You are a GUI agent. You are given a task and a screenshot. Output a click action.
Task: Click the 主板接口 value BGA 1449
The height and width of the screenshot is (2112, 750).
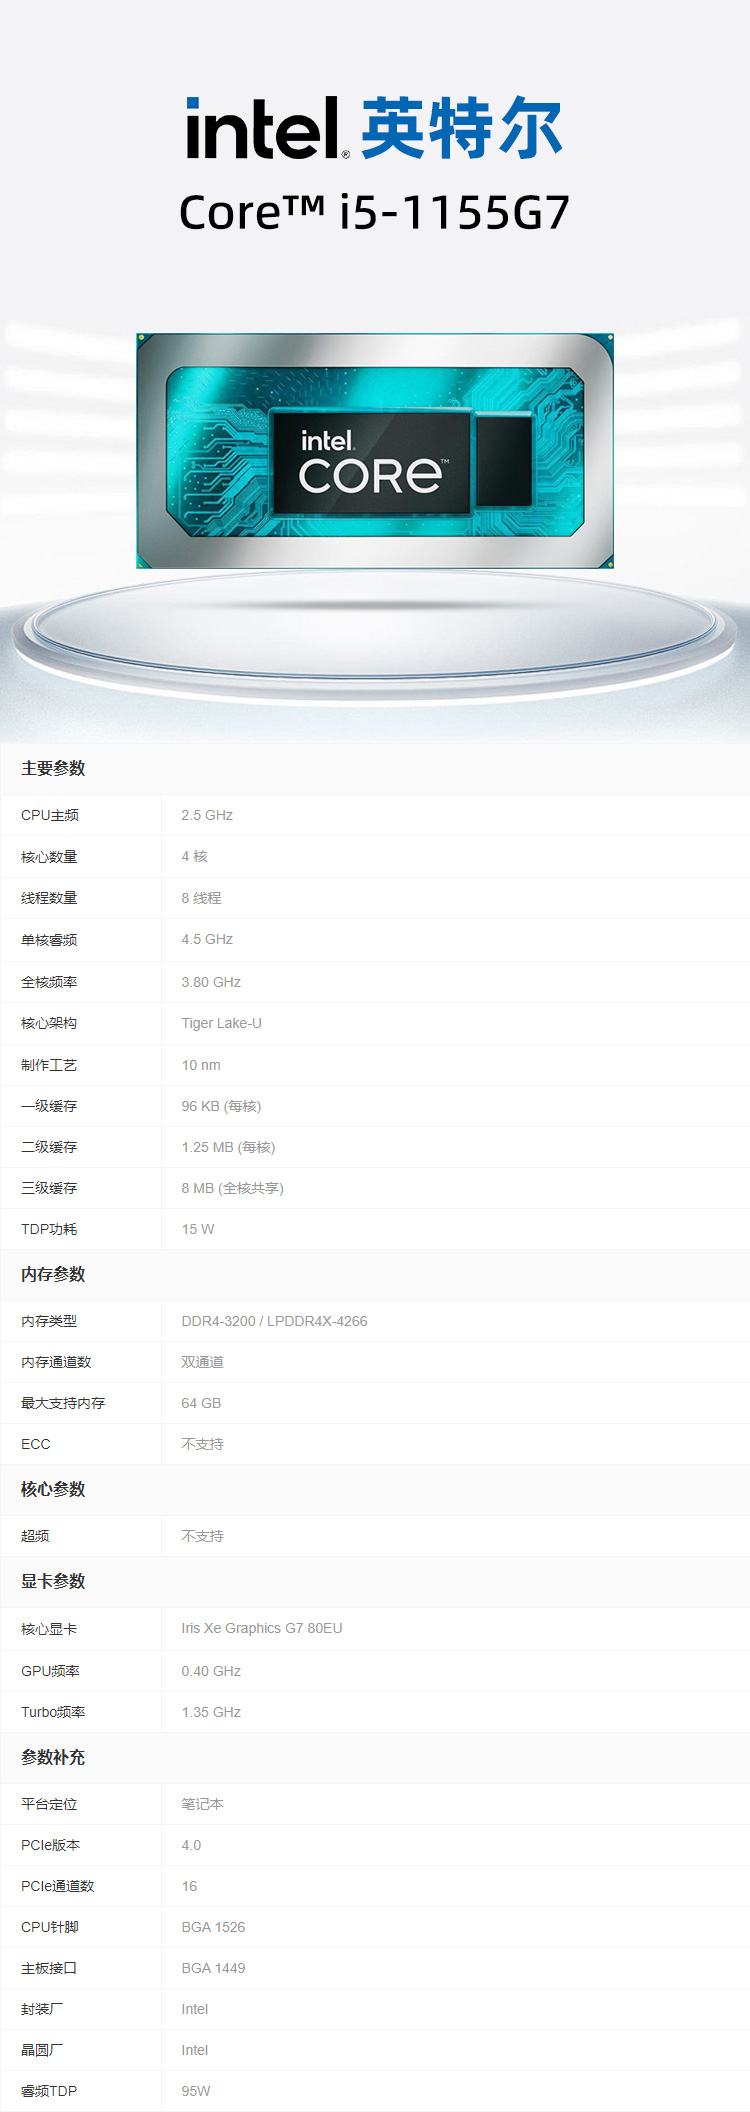(x=213, y=1968)
